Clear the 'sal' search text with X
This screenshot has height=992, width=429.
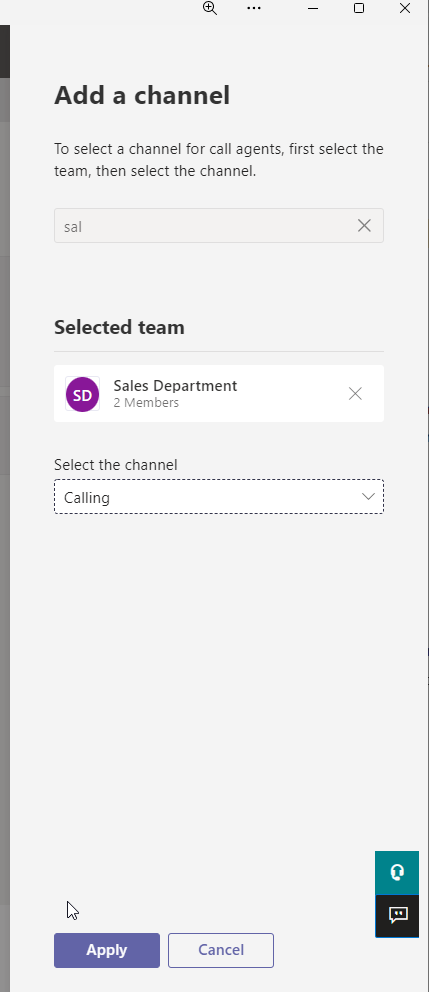364,225
